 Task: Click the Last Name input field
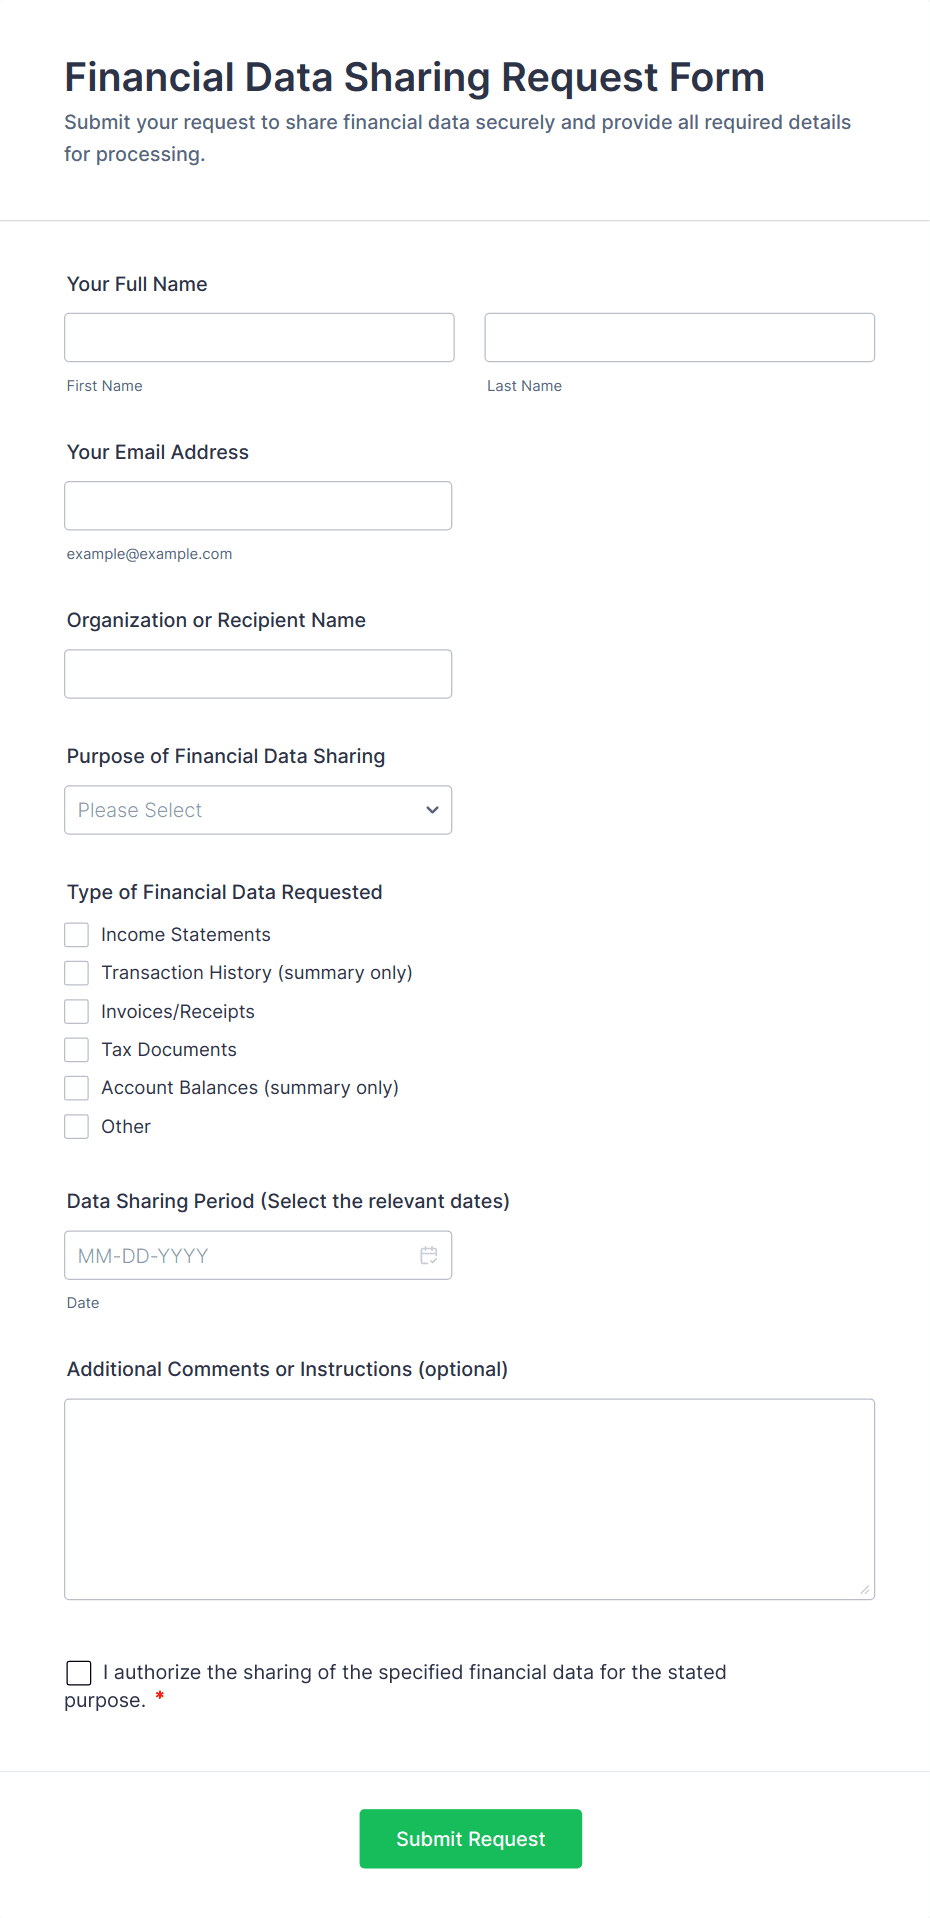[679, 337]
